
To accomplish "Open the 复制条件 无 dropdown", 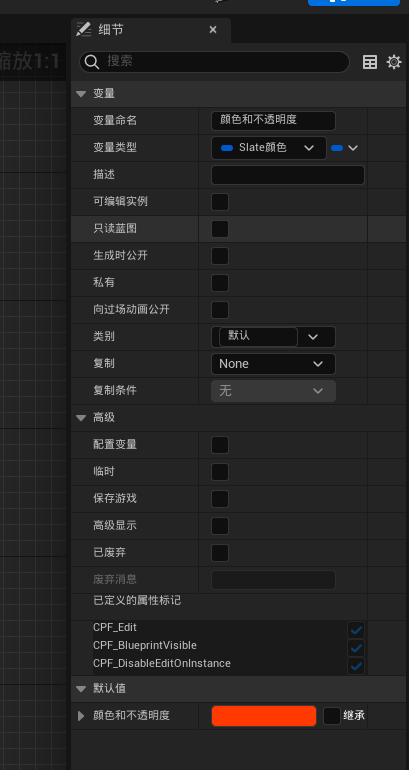I will (273, 391).
